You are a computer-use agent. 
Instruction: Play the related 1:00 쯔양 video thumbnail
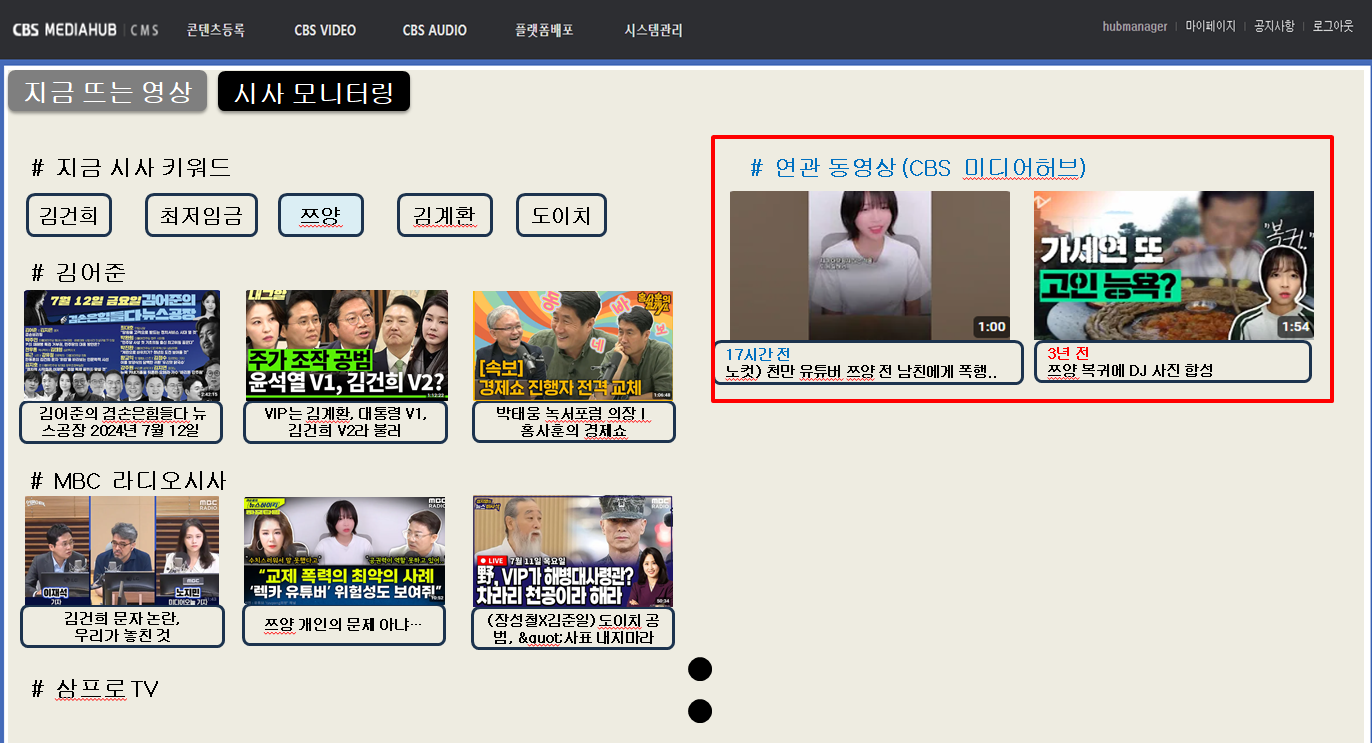click(x=870, y=266)
